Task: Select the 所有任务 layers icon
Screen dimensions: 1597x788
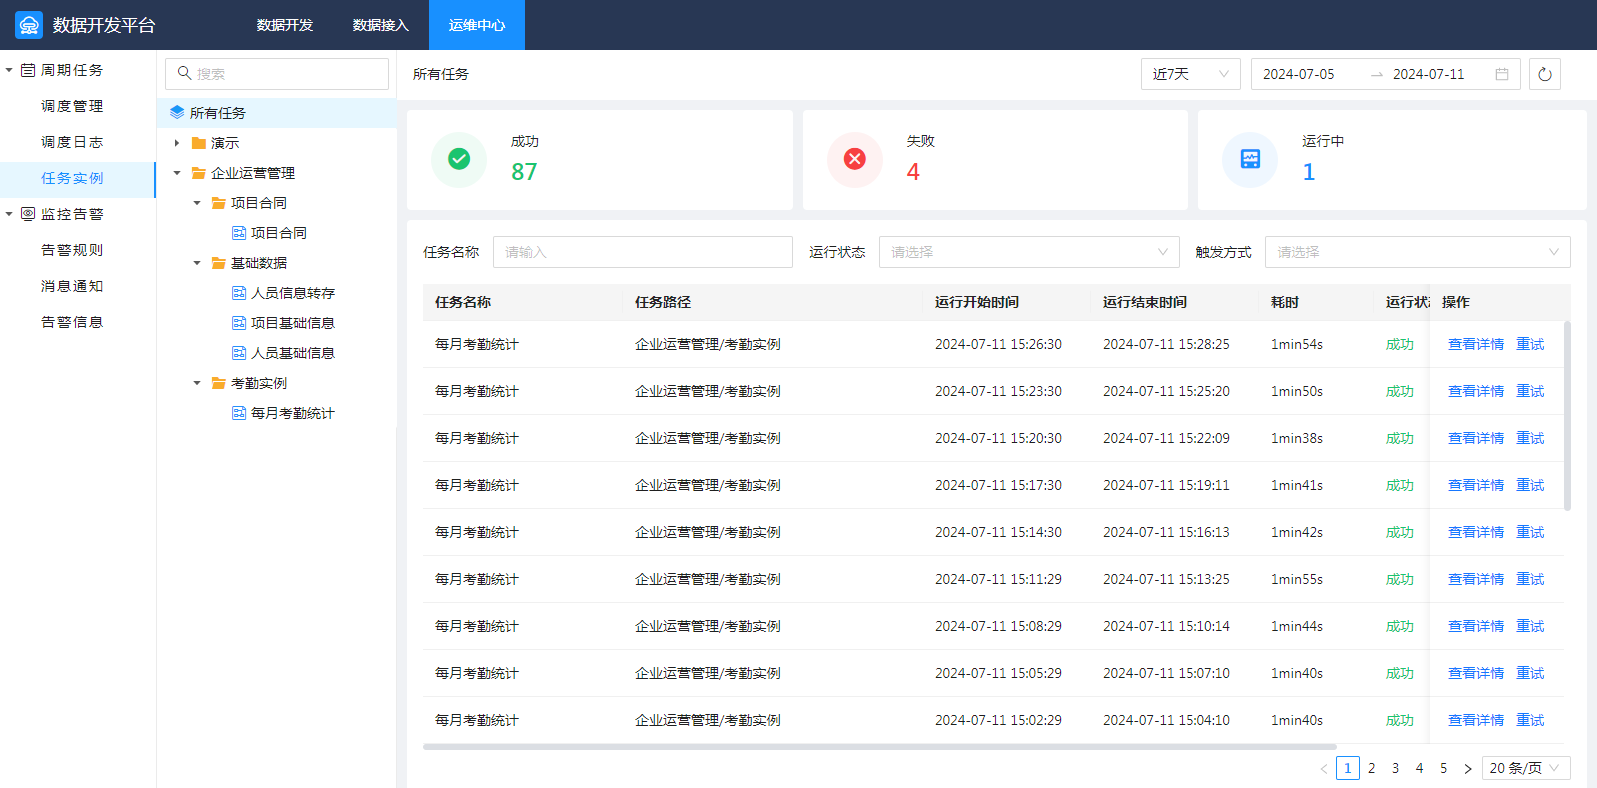Action: 177,112
